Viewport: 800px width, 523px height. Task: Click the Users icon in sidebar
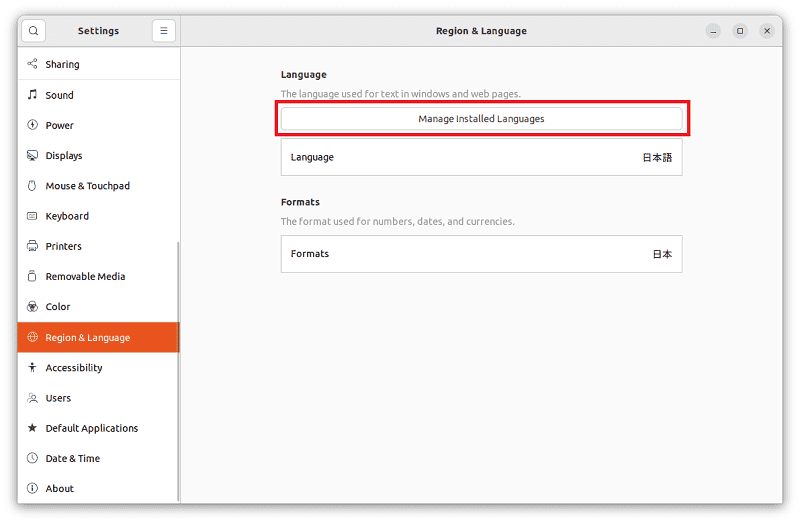coord(32,397)
